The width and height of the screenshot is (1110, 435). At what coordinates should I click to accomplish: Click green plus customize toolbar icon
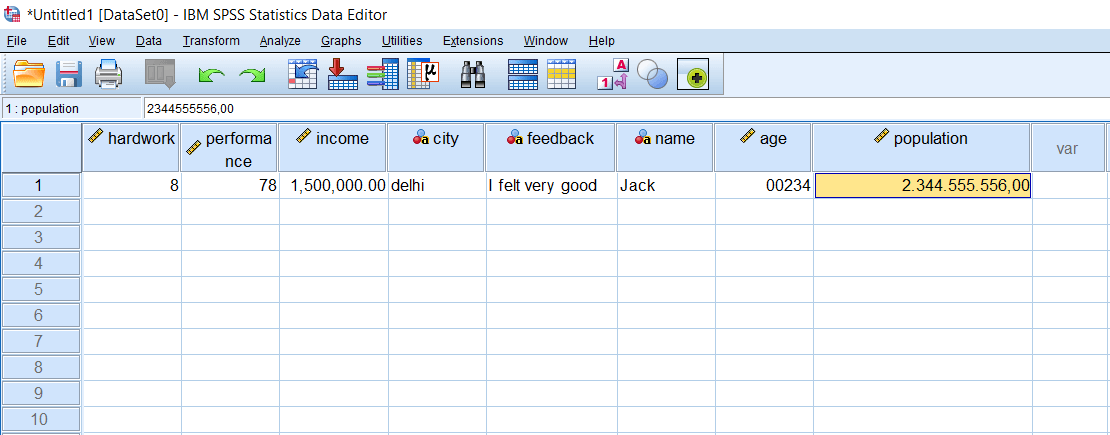693,74
